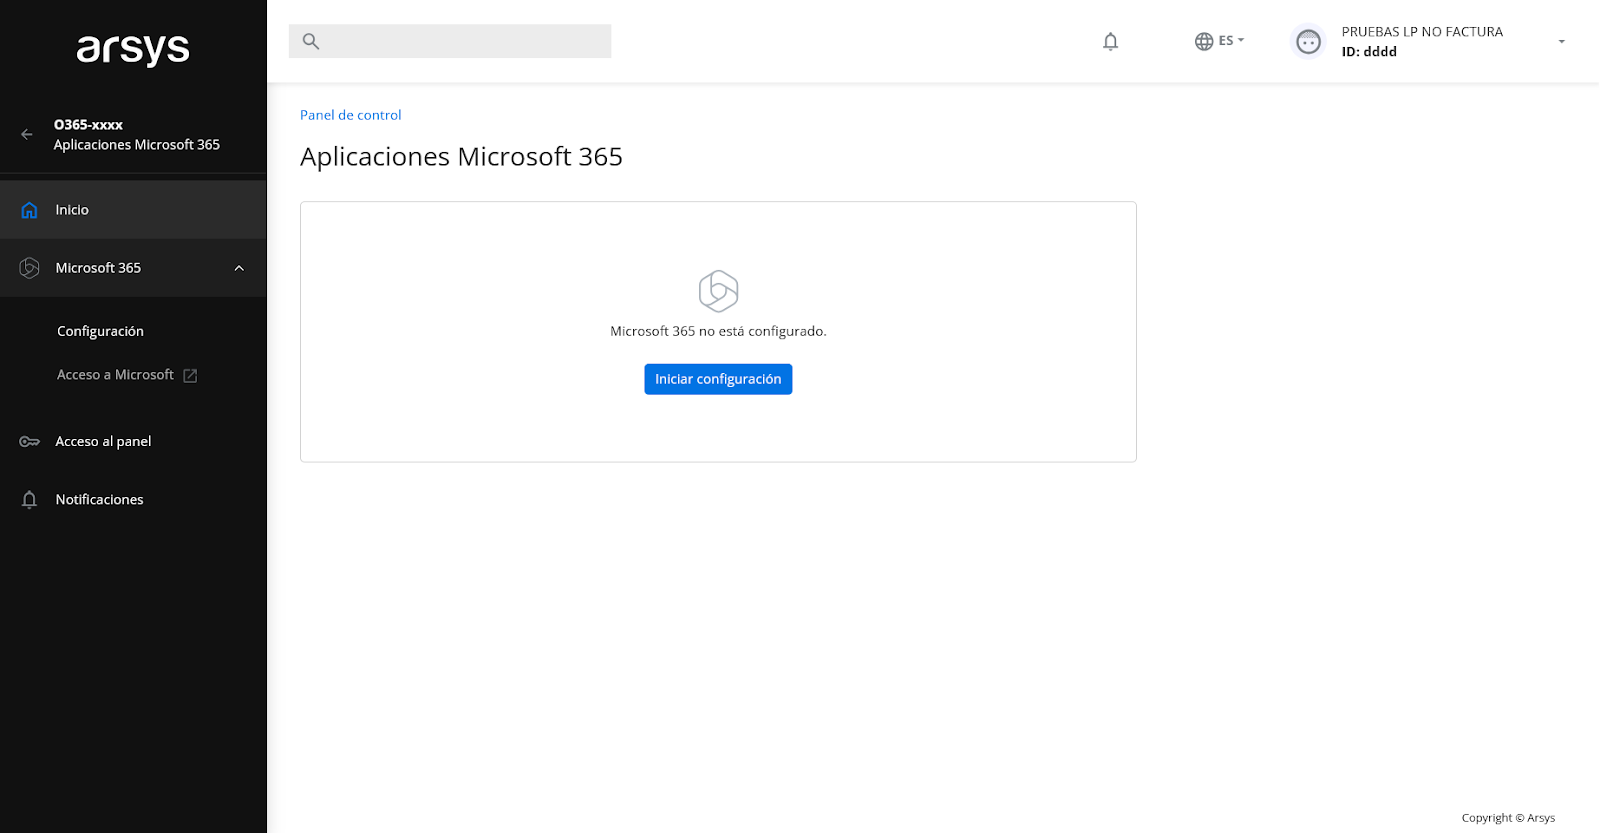
Task: Open the Configuración submenu item
Action: pos(100,331)
